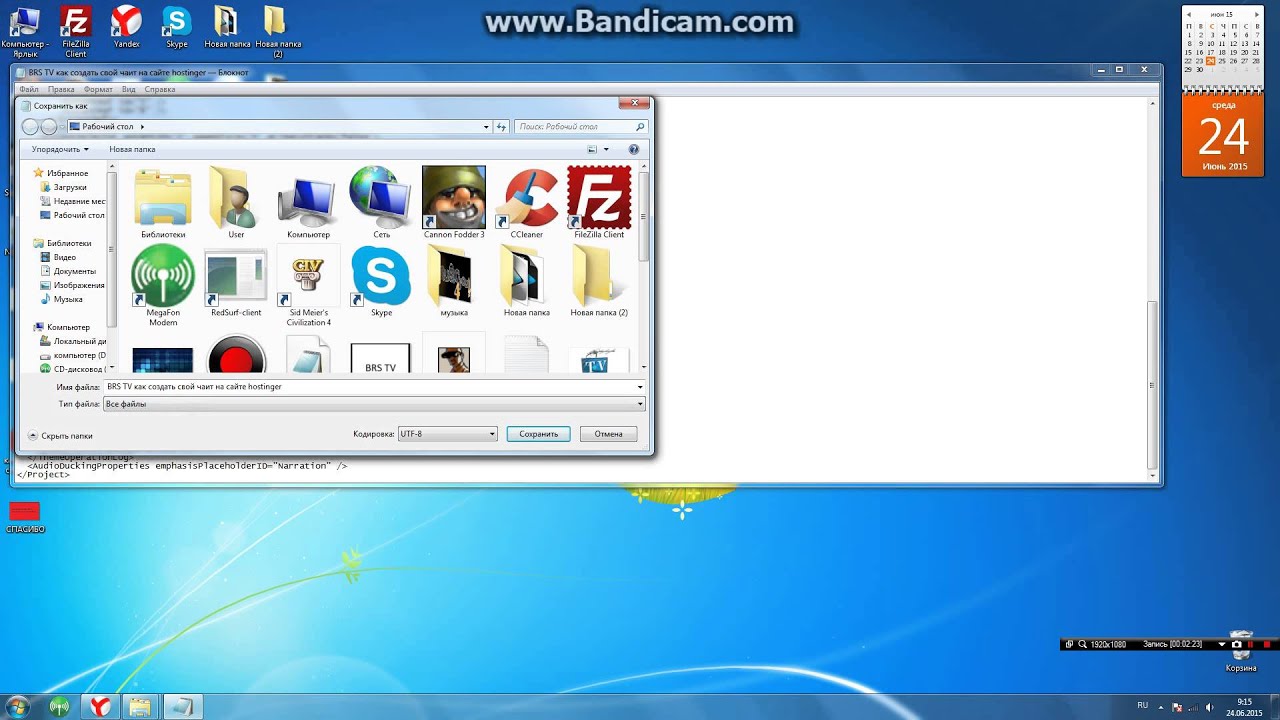Click the Сохранить button

point(538,434)
